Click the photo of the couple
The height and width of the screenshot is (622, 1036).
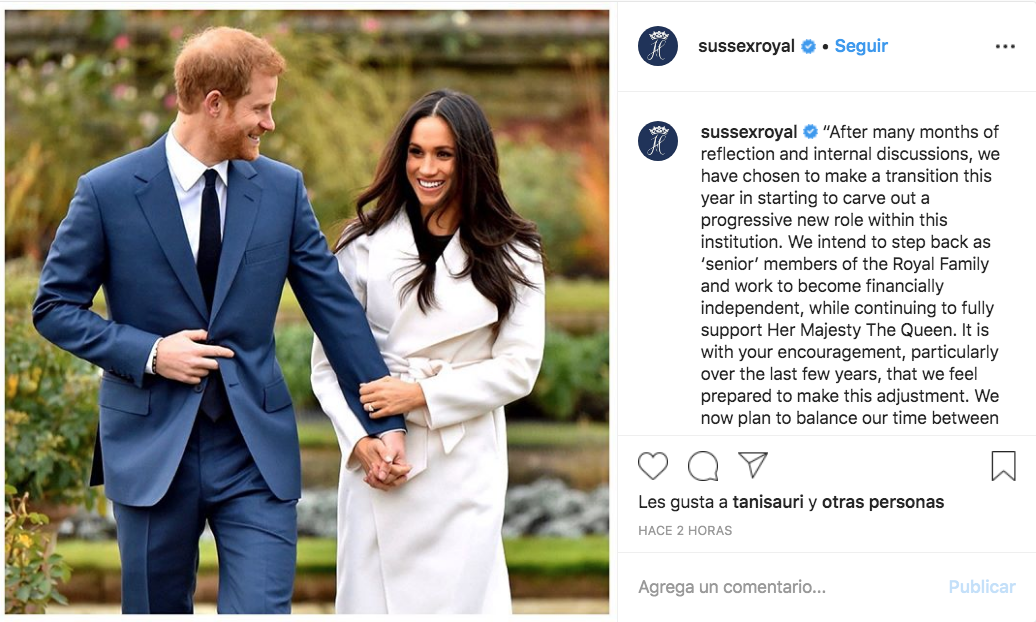click(307, 311)
